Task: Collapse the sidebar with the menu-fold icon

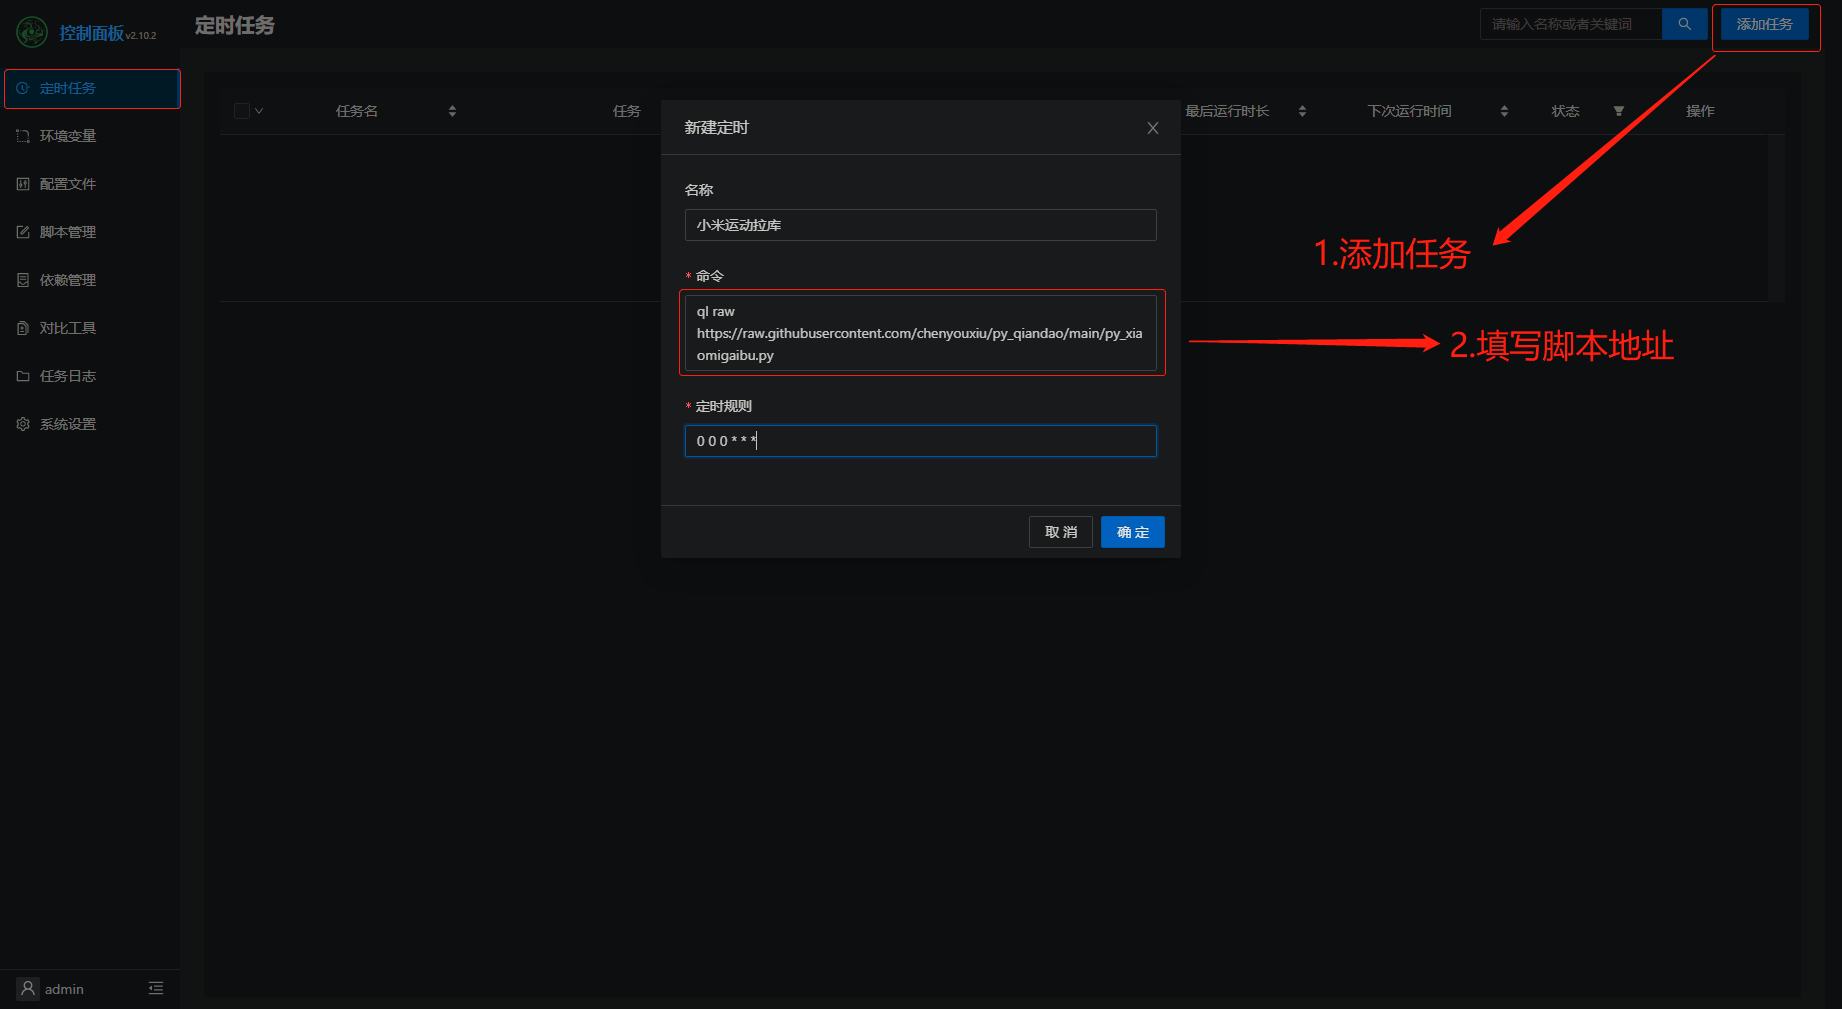Action: tap(156, 988)
